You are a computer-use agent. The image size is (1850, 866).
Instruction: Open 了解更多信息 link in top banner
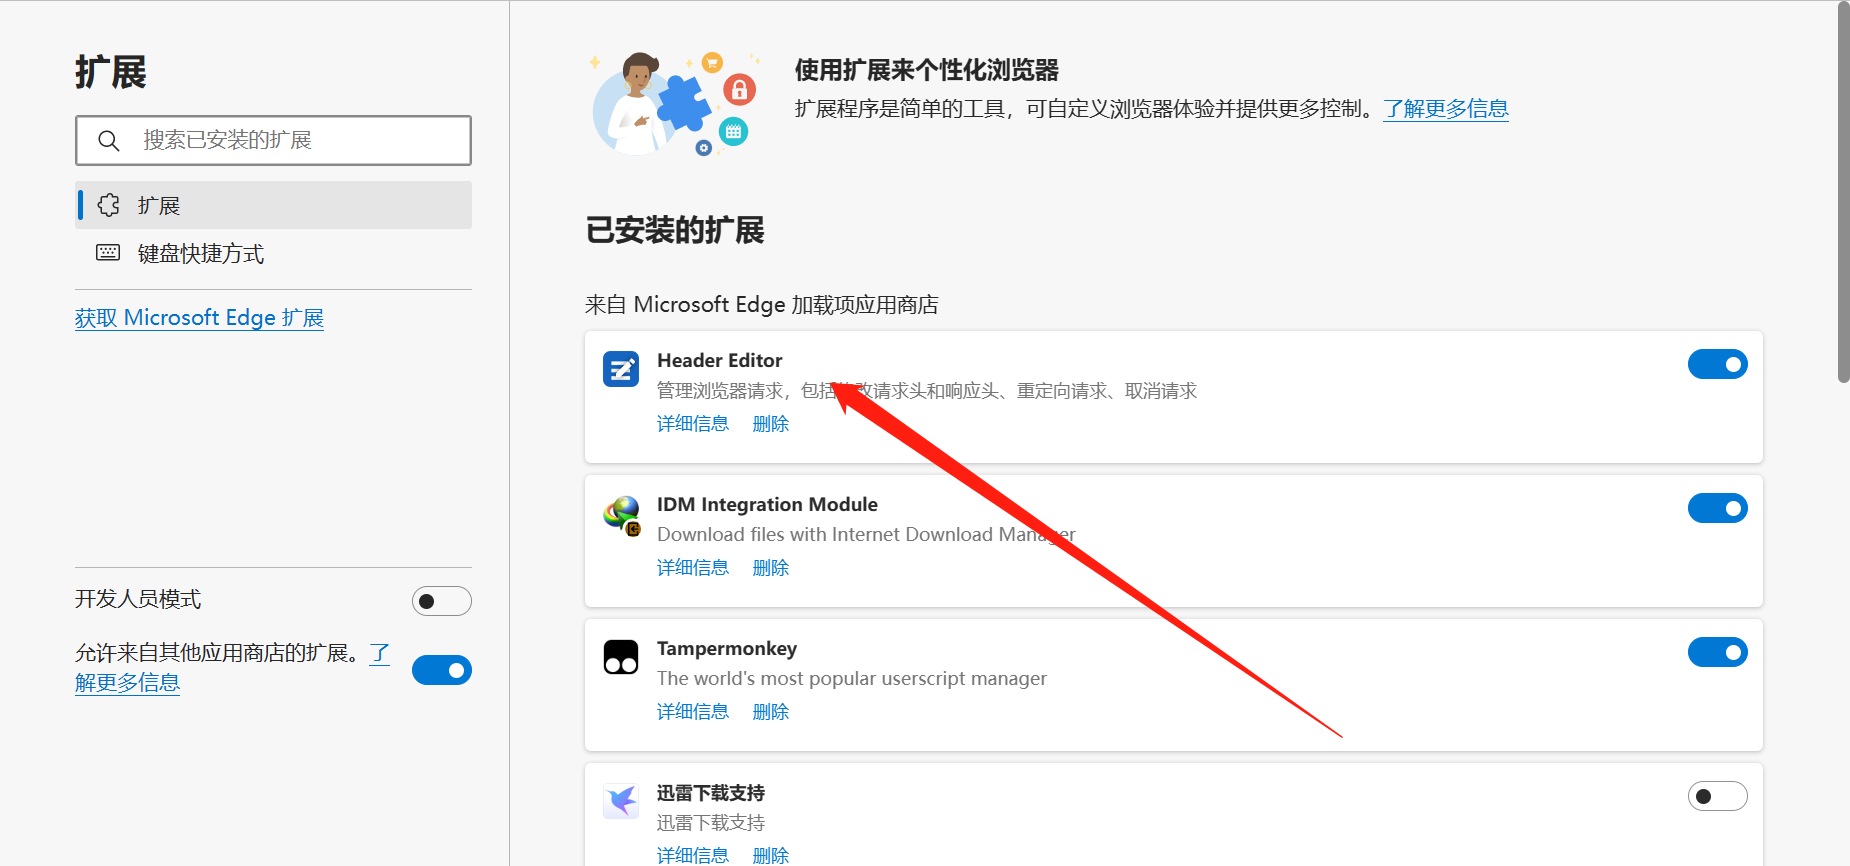1446,108
